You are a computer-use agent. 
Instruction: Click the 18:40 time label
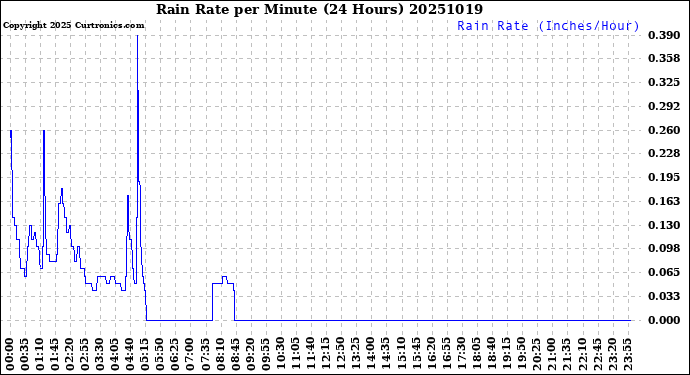click(x=491, y=355)
